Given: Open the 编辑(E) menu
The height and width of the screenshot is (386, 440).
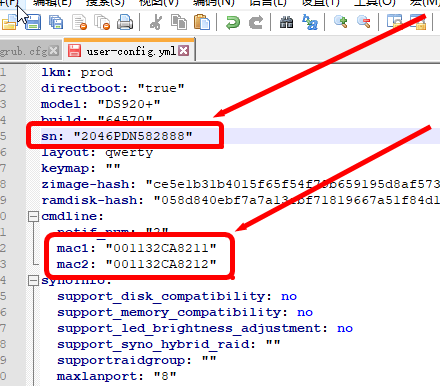Looking at the screenshot, I should click(x=52, y=3).
